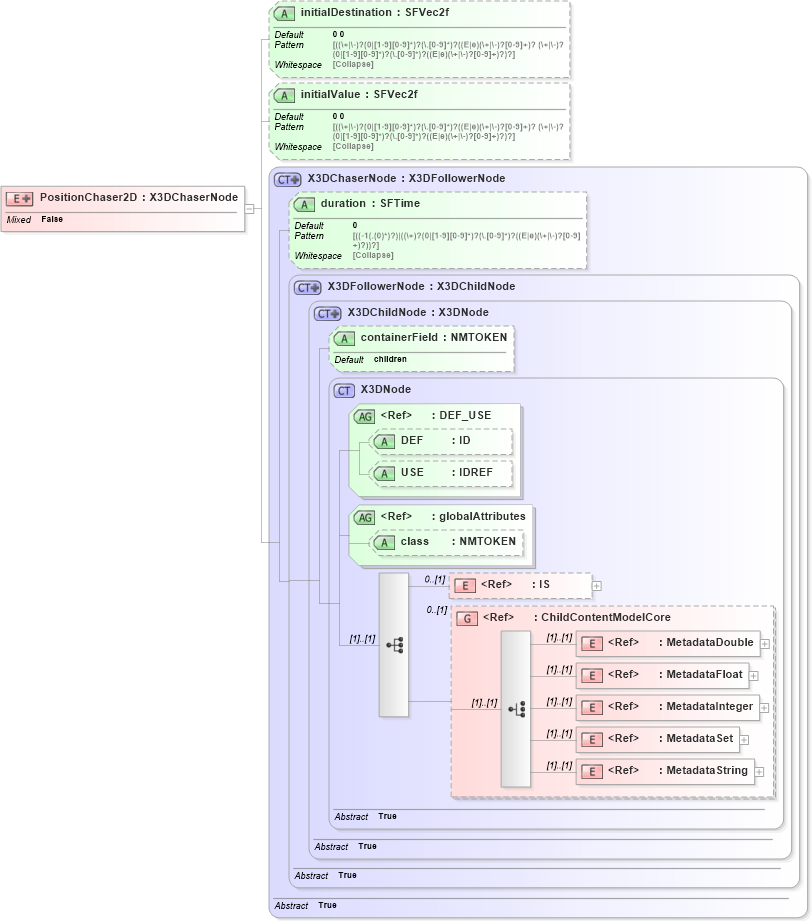812x921 pixels.
Task: Select the 0..[1] cardinality beside IS
Action: tap(435, 580)
